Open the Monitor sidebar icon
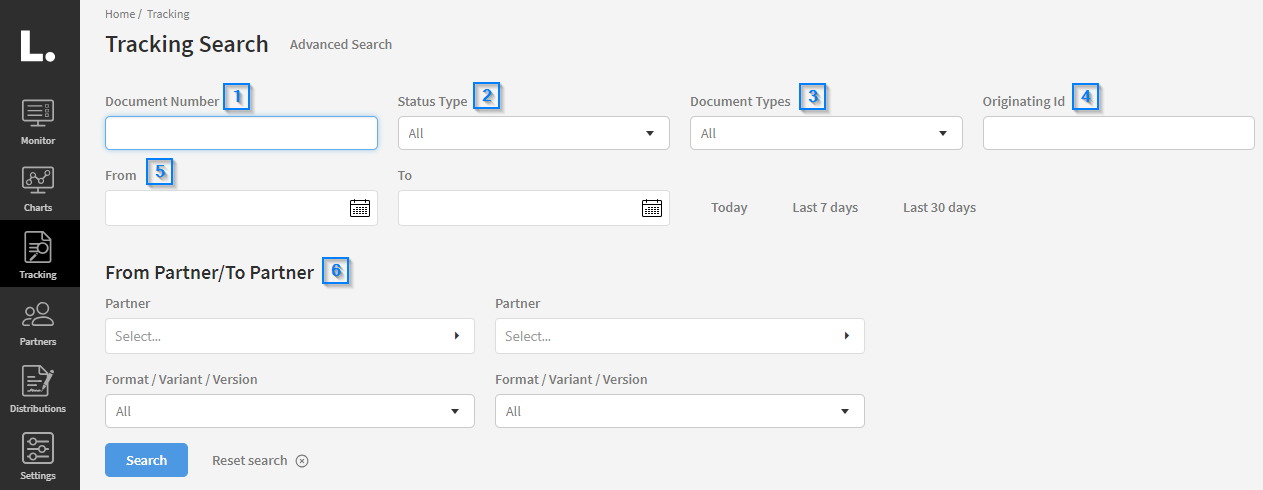This screenshot has width=1263, height=490. pyautogui.click(x=38, y=122)
